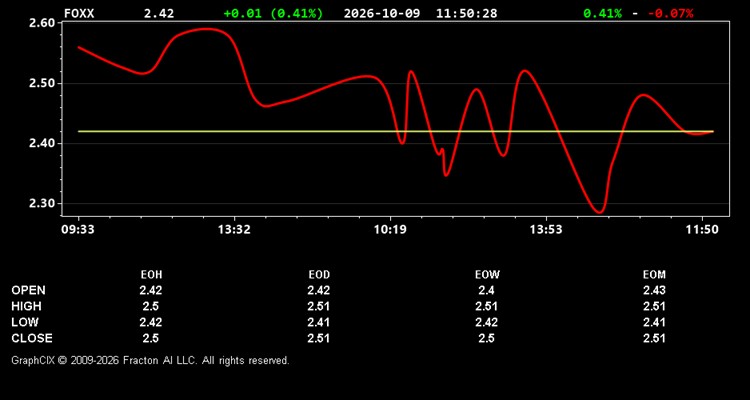The width and height of the screenshot is (750, 400).
Task: Click the CLOSE row label
Action: 32,338
